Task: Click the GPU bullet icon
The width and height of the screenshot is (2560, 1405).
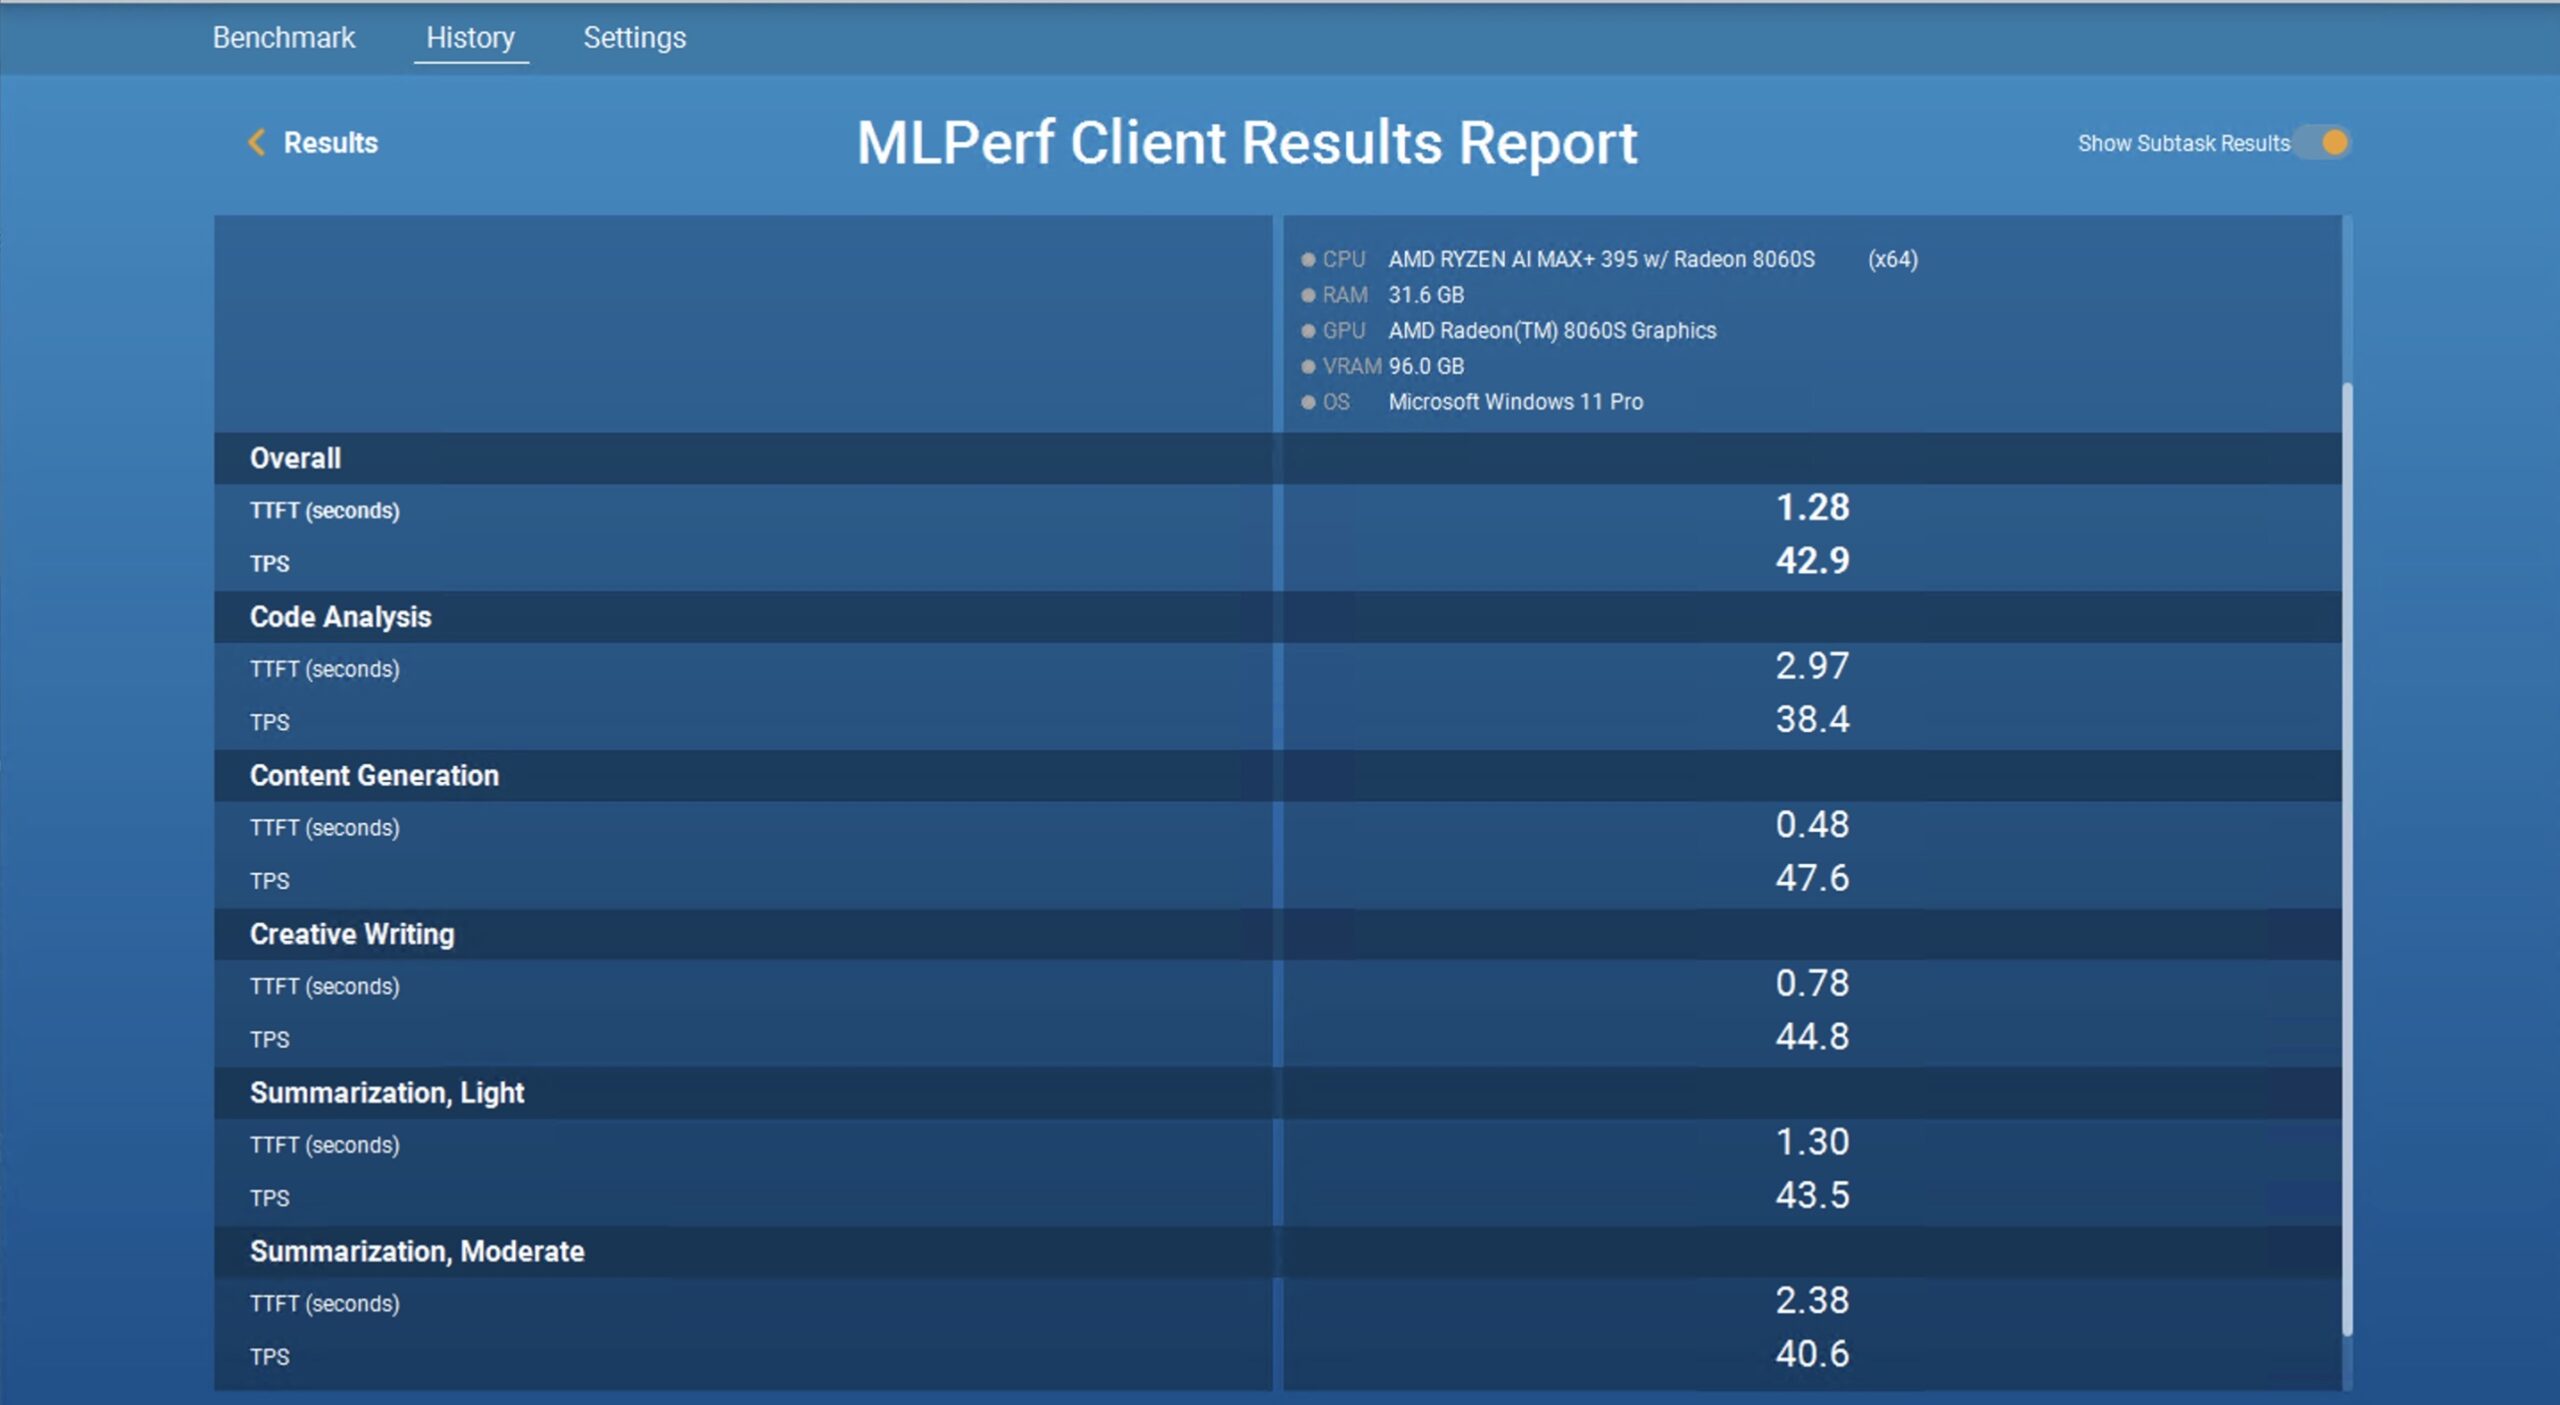Action: (x=1307, y=331)
